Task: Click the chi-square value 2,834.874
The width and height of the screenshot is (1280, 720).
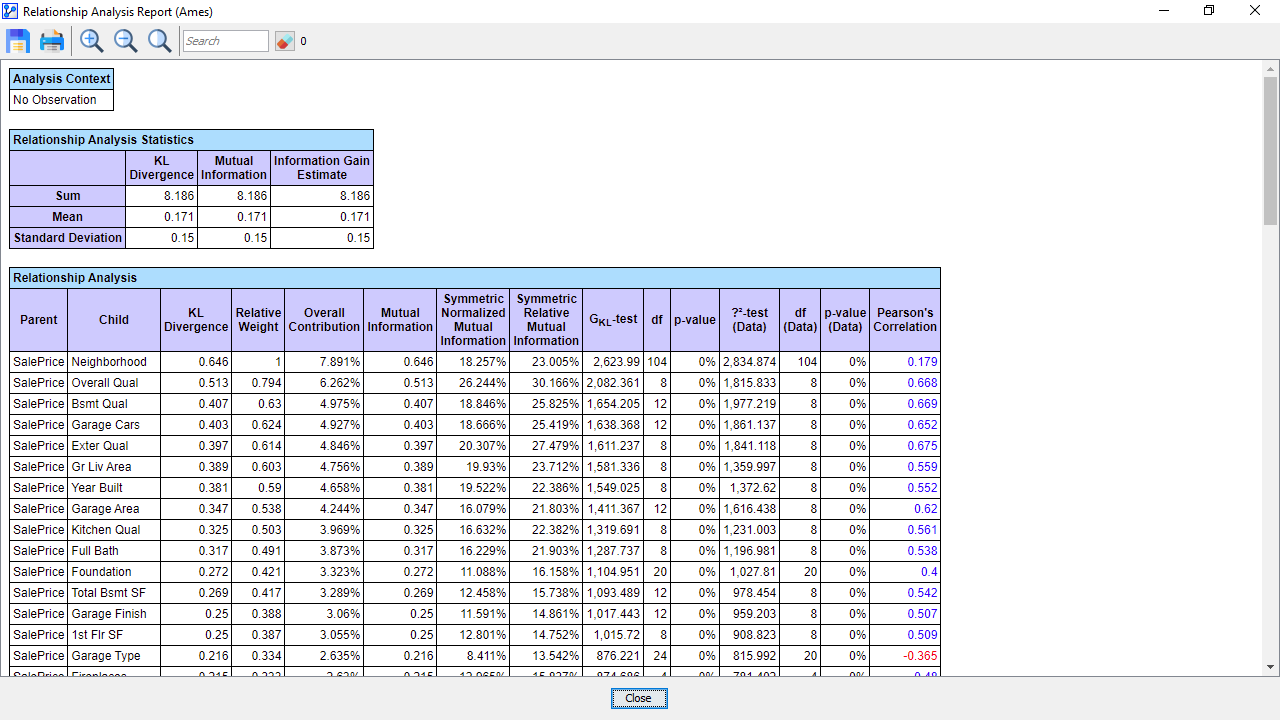Action: coord(750,362)
